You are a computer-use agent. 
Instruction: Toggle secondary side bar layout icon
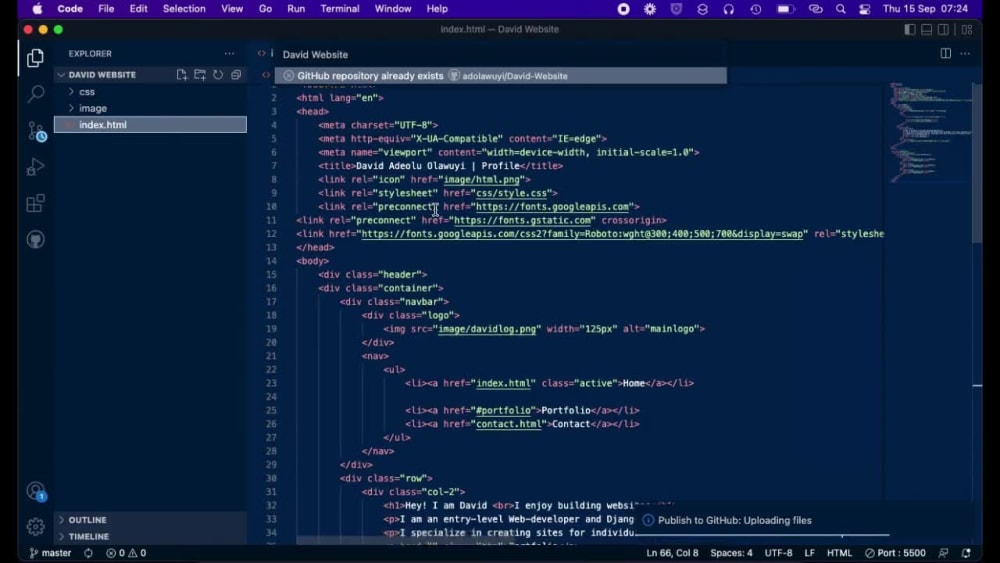(x=943, y=29)
